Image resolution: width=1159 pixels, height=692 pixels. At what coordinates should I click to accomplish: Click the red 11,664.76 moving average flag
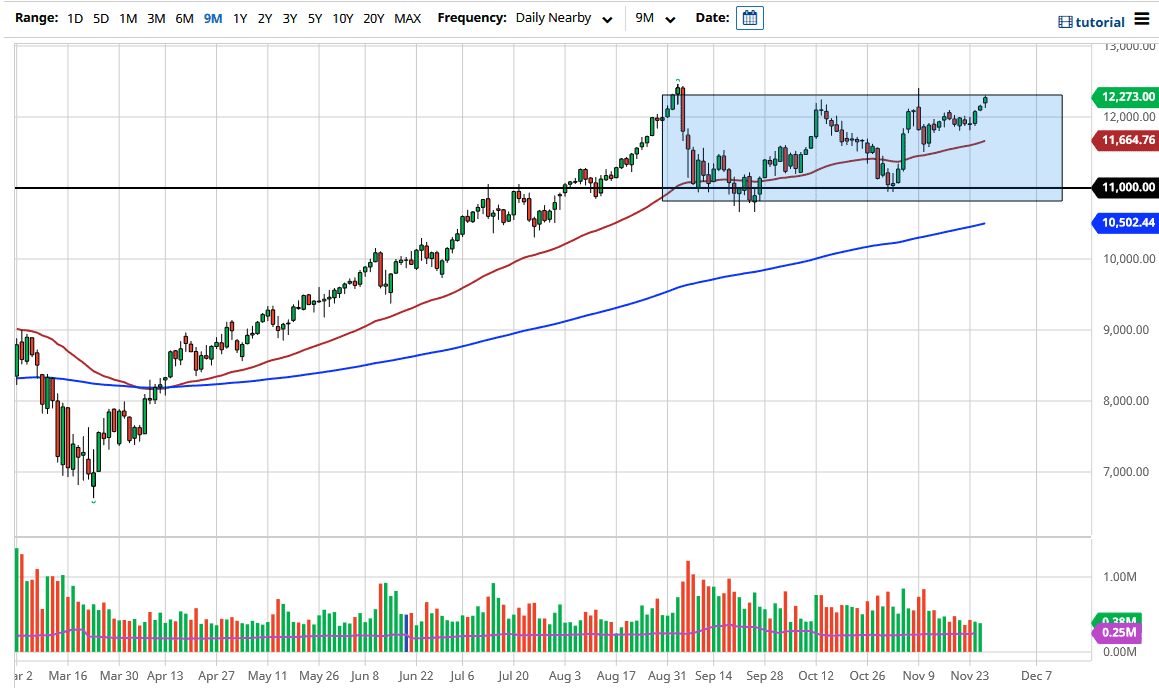(1123, 140)
